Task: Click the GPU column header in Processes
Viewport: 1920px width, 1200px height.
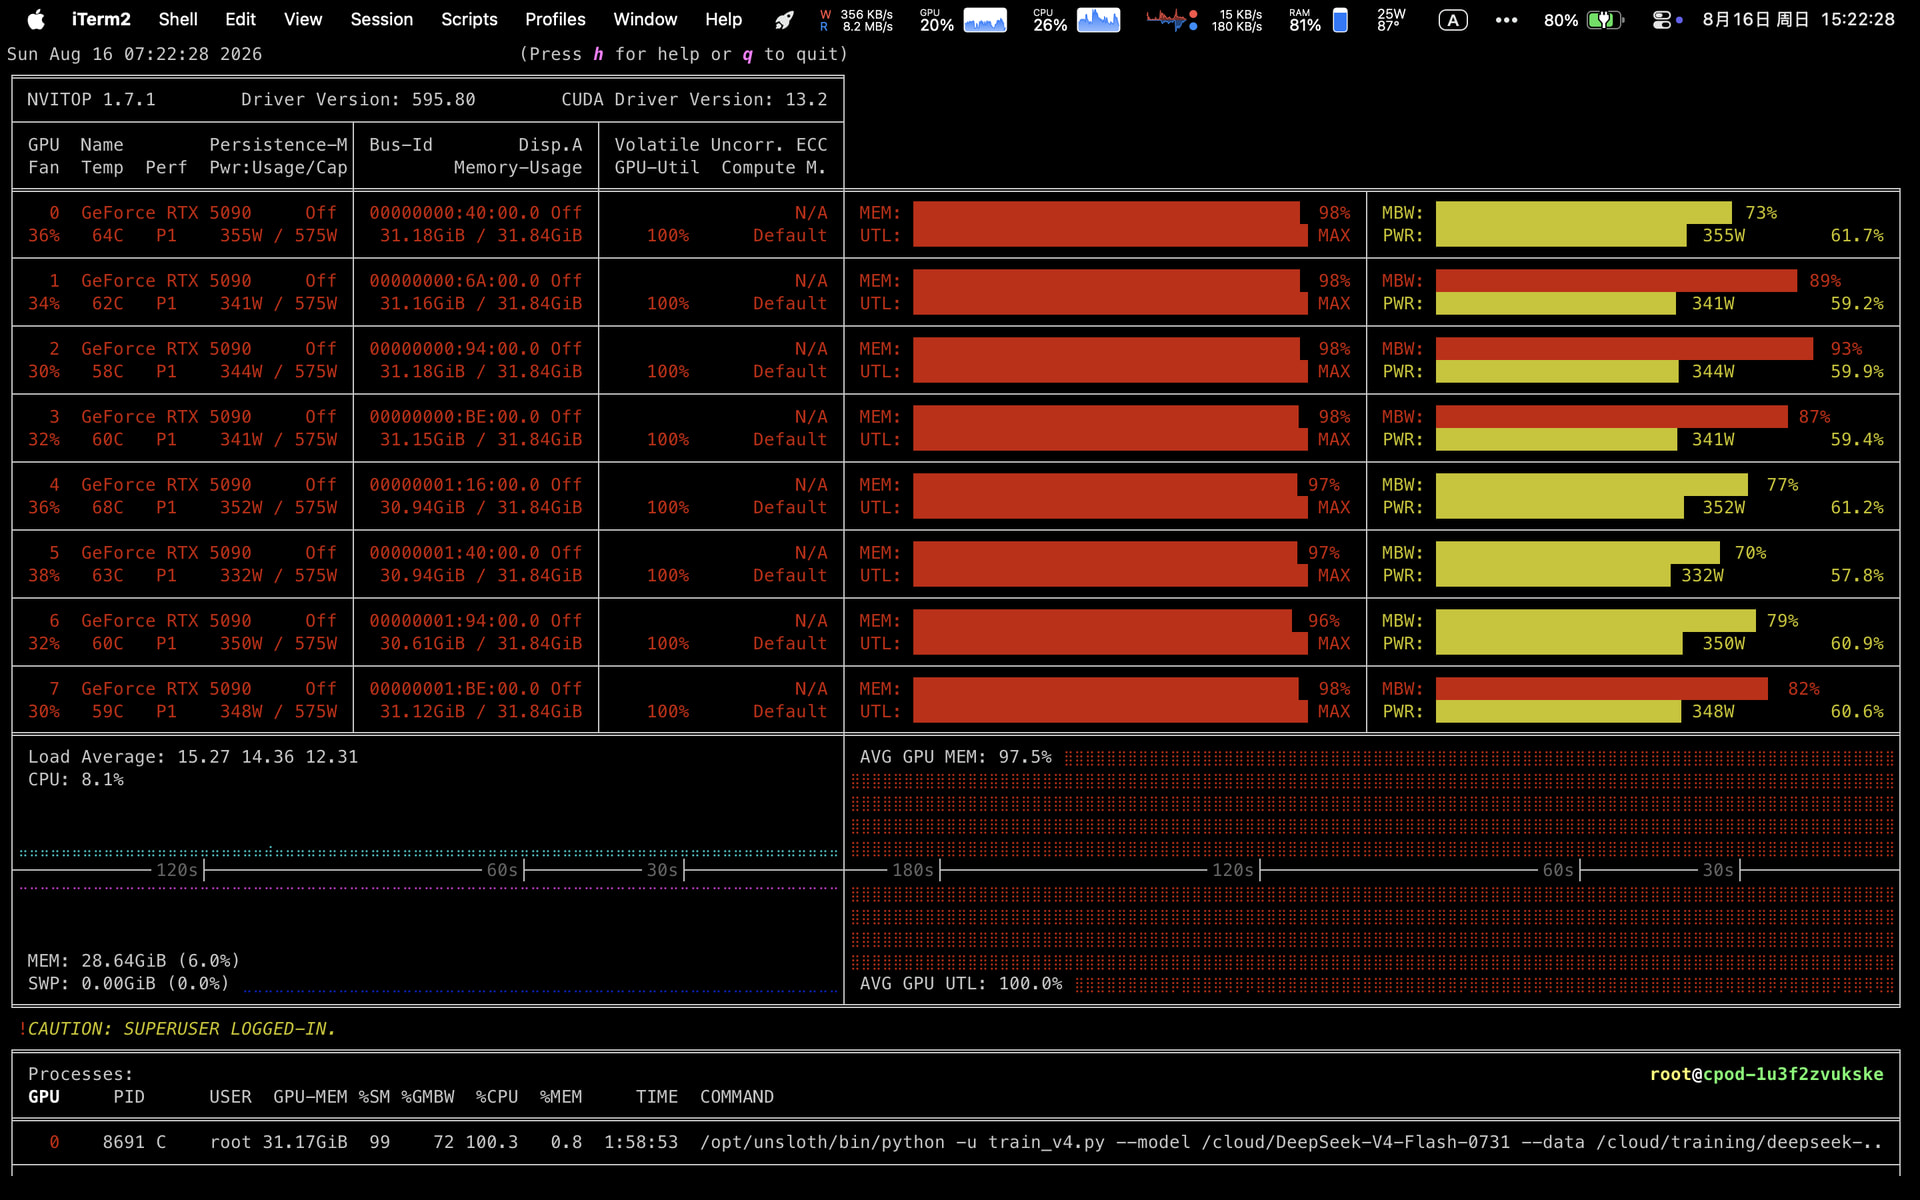Action: pos(44,1096)
